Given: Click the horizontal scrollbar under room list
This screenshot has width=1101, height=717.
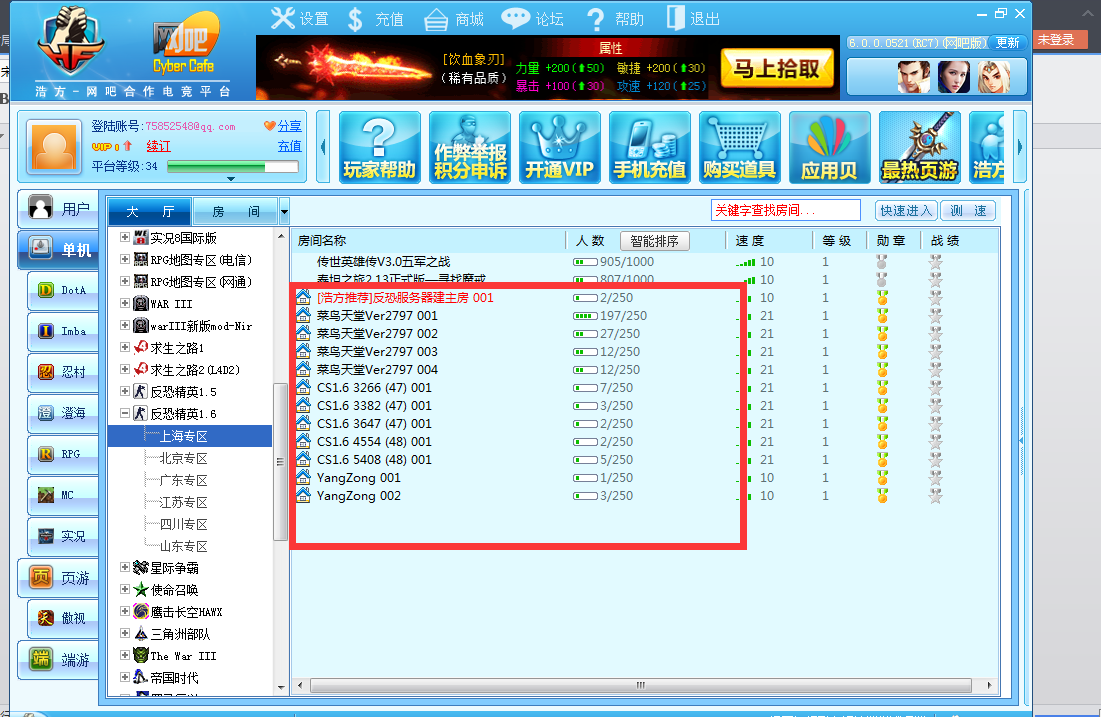Looking at the screenshot, I should pos(640,686).
